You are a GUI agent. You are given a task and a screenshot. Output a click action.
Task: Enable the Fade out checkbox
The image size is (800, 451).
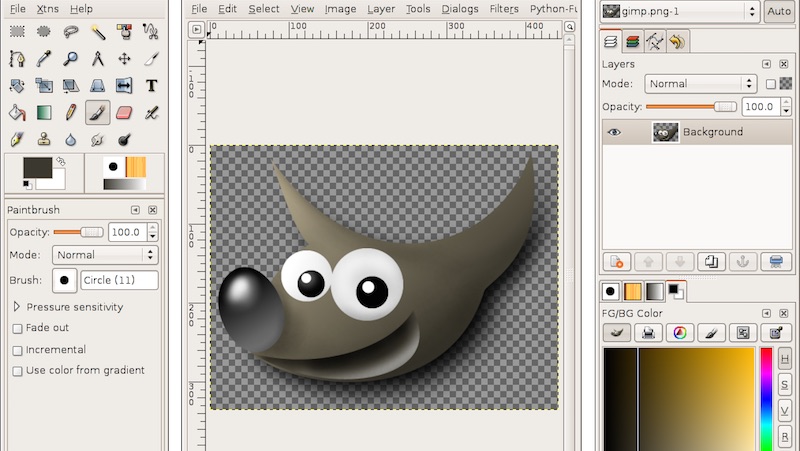pos(17,329)
